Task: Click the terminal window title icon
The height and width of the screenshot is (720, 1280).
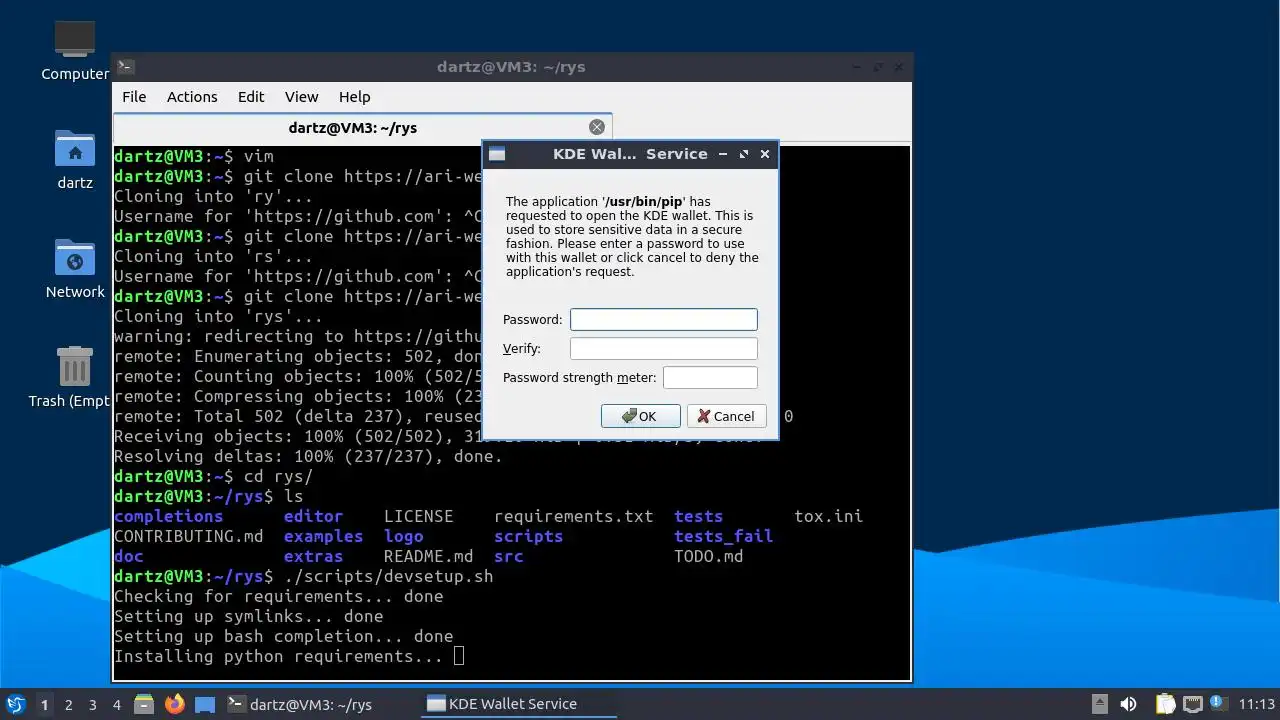Action: point(125,67)
